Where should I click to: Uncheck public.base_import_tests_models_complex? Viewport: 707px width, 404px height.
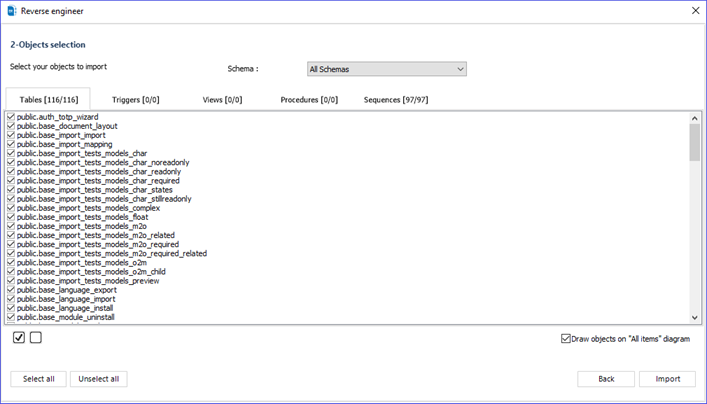point(11,208)
